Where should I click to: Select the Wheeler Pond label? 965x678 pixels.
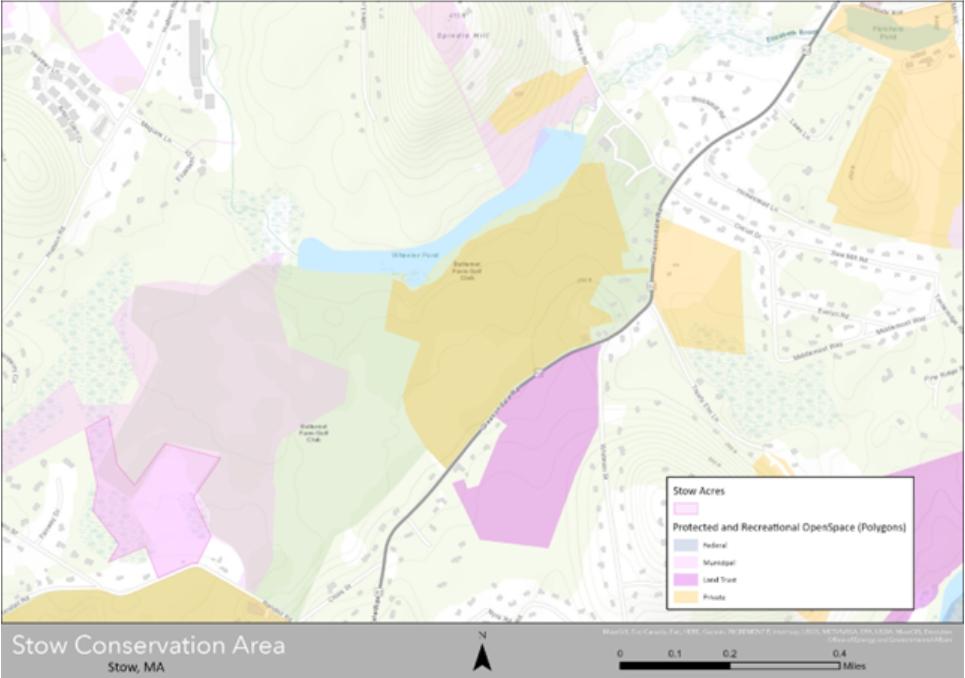415,254
